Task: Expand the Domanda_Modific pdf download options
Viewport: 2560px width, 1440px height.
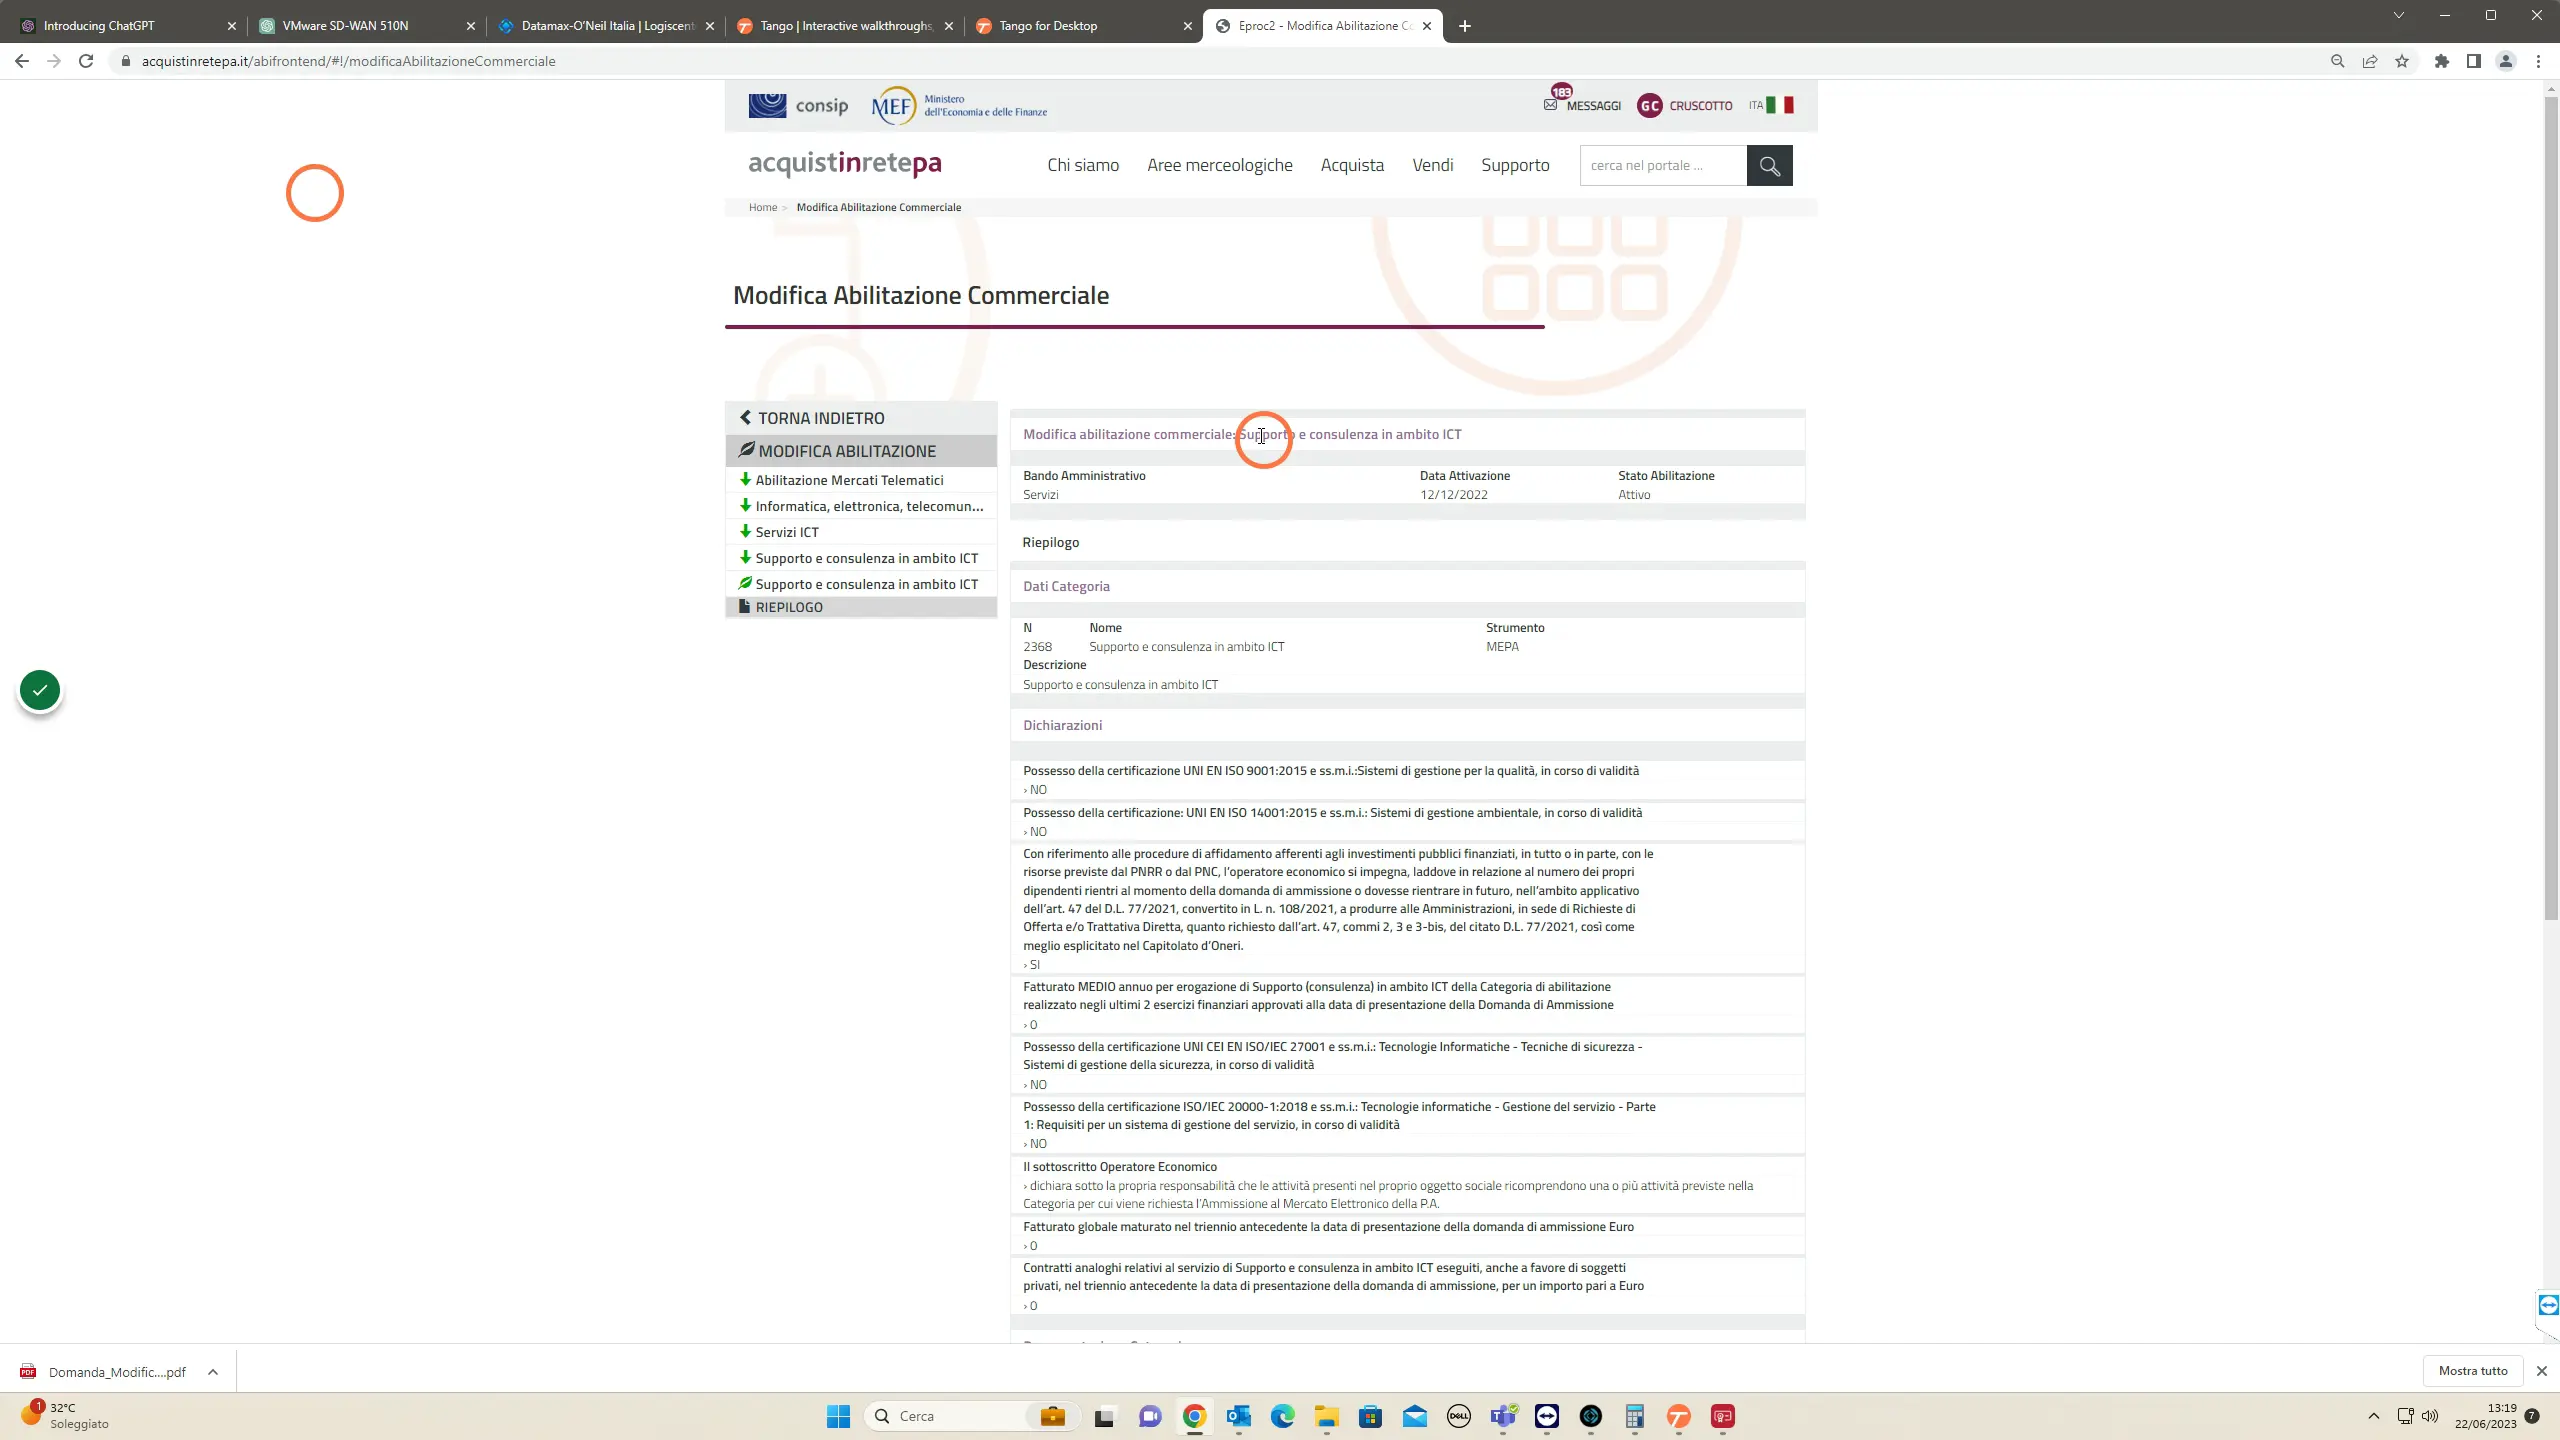Action: click(212, 1372)
